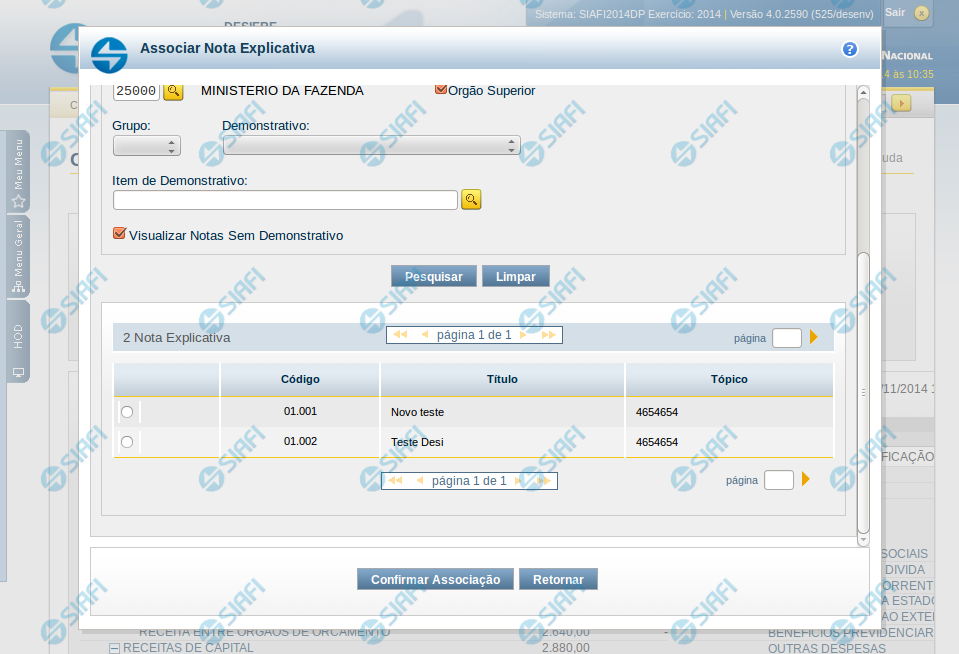959x654 pixels.
Task: Expand the Demonstrativo dropdown
Action: click(371, 146)
